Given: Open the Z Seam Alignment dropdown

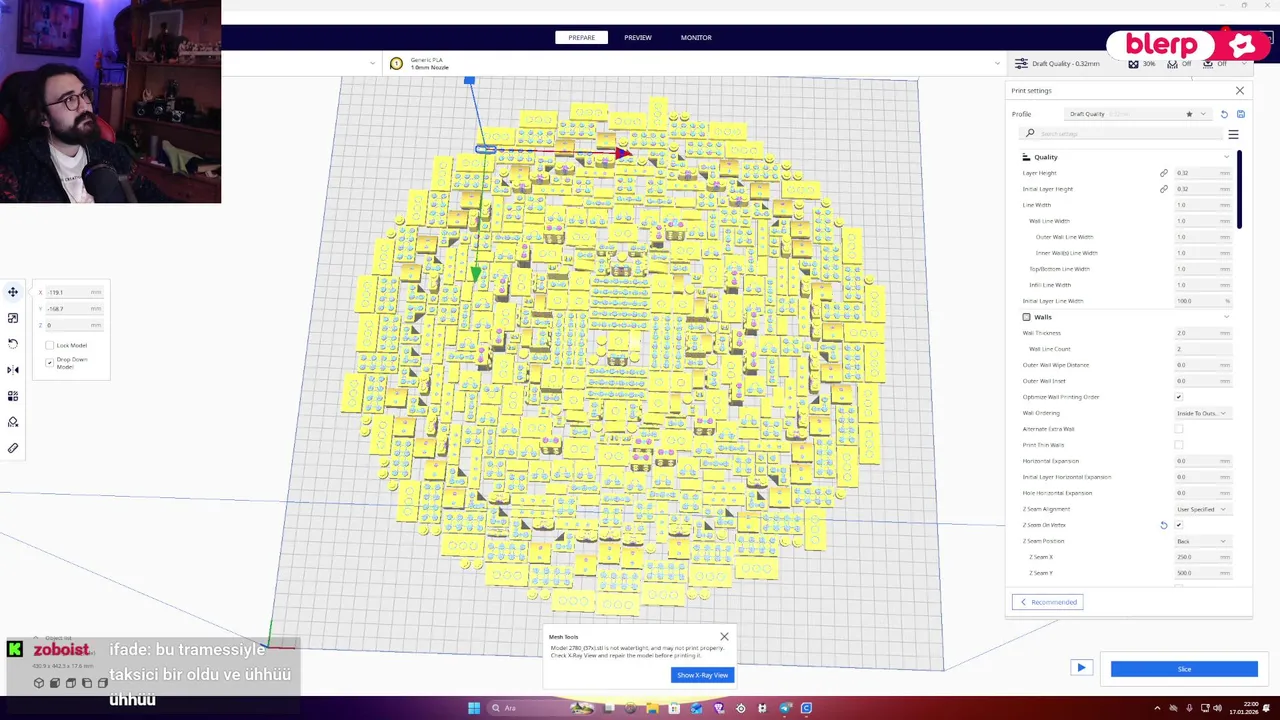Looking at the screenshot, I should [1202, 509].
